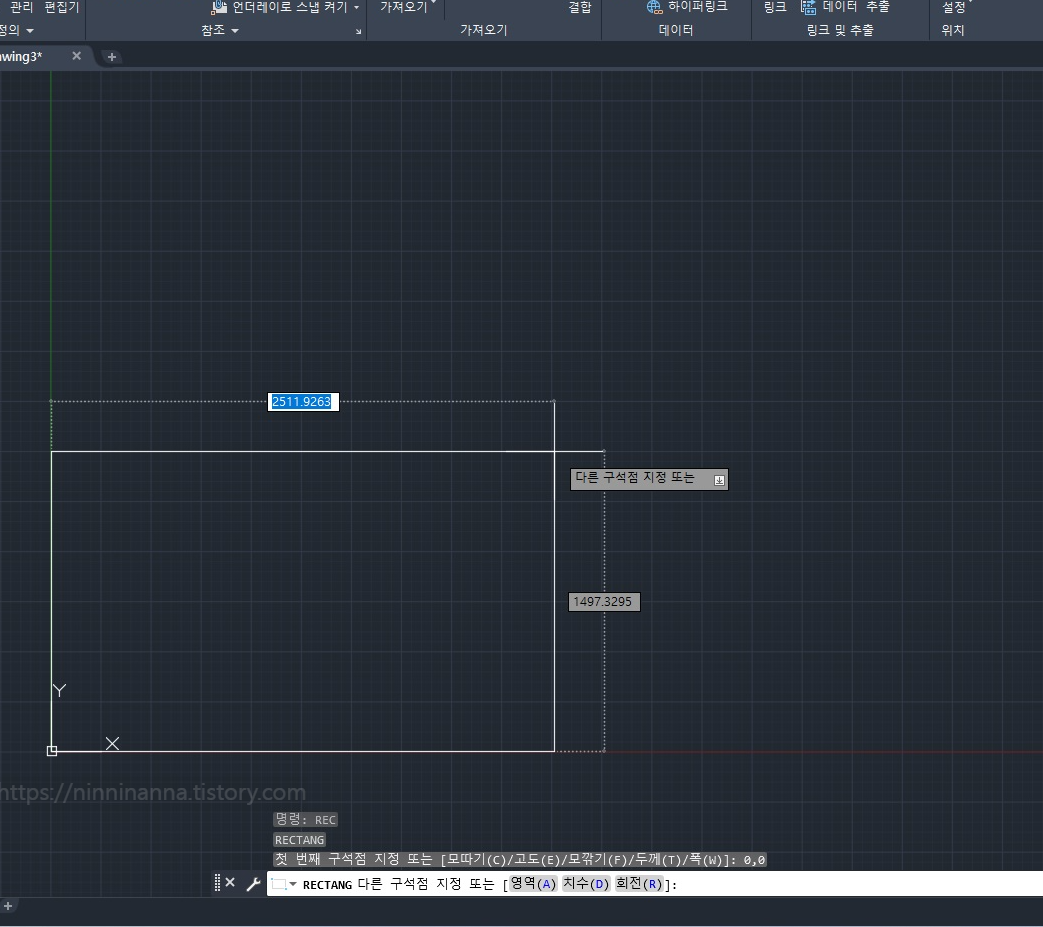Click the 링크 및 추출 panel title

[840, 31]
